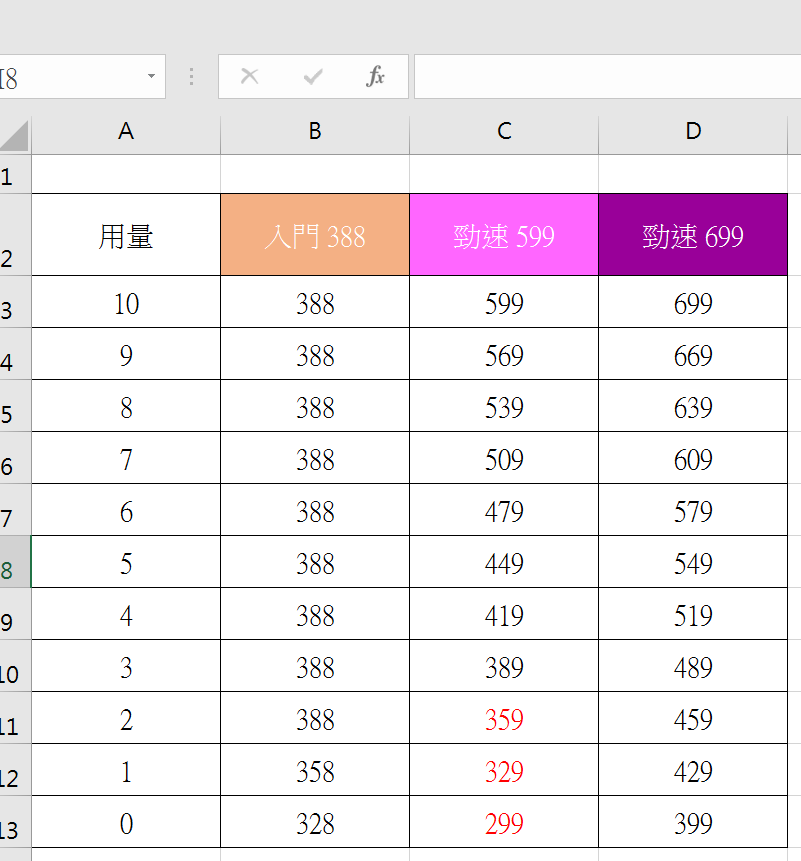Click the vertical ellipsis next to Name Box
The width and height of the screenshot is (801, 861).
pyautogui.click(x=190, y=76)
